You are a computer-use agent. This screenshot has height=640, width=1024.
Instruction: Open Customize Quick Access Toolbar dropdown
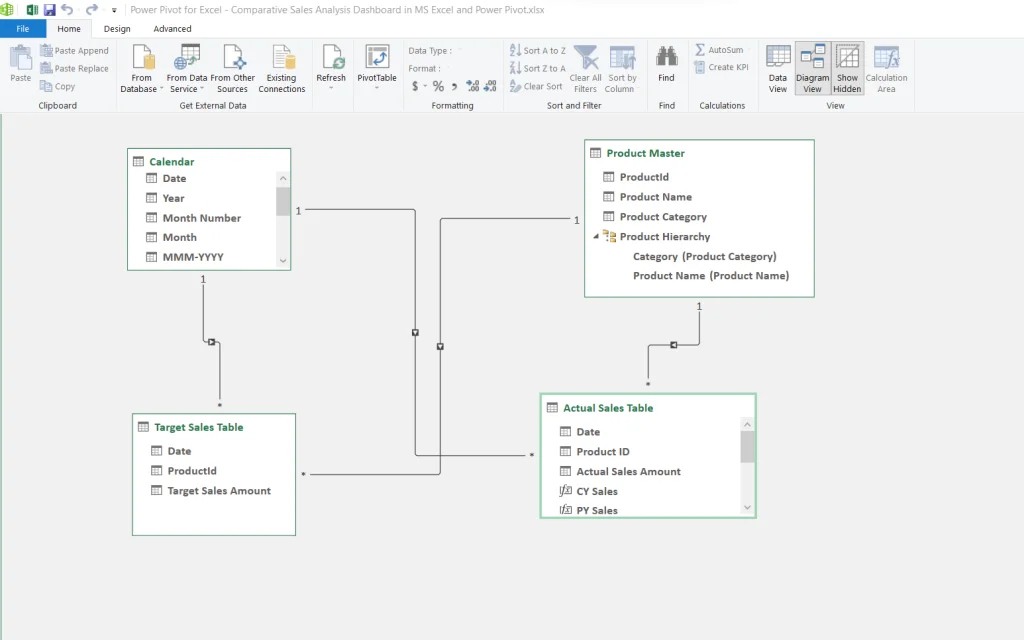click(114, 10)
